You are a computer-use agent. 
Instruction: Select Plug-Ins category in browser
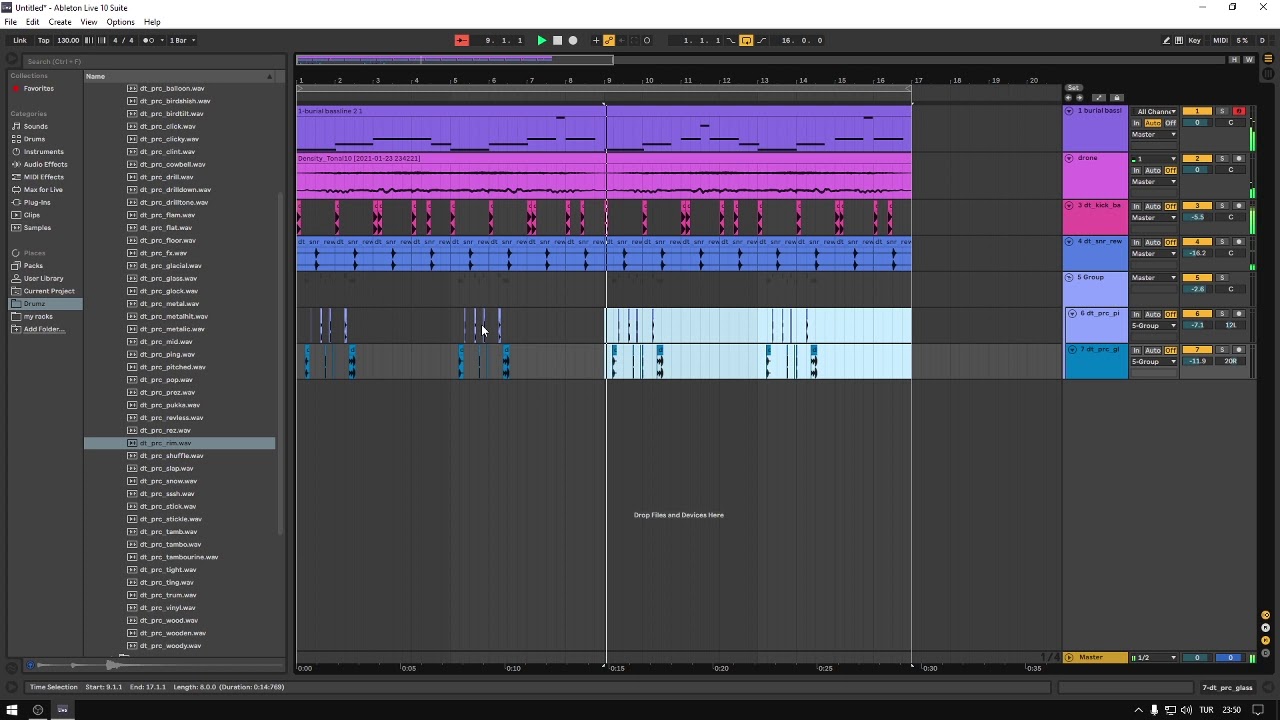[x=37, y=202]
